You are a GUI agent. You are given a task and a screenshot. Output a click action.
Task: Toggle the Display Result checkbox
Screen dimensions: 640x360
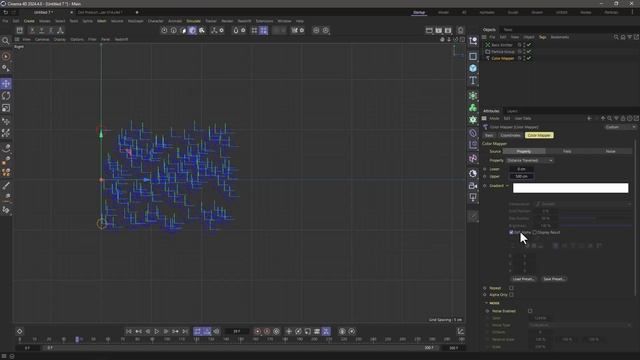(535, 232)
